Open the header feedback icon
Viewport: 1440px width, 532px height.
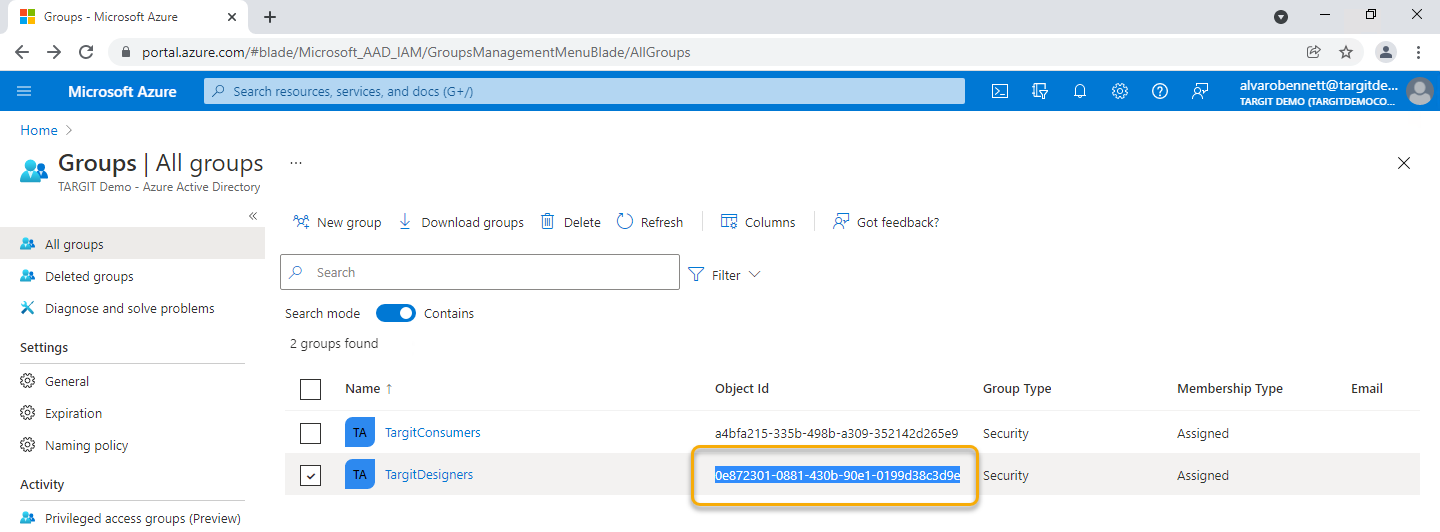(x=1200, y=91)
